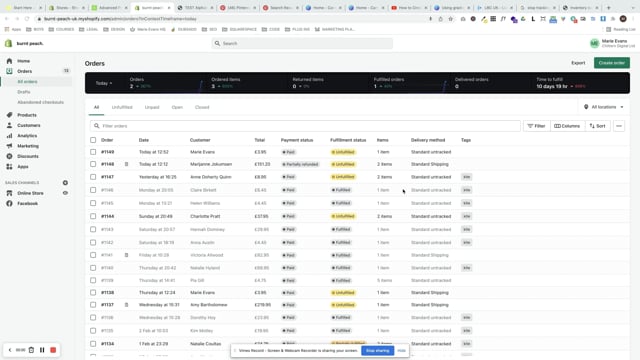Switch to the Open tab
This screenshot has width=640, height=360.
[x=177, y=107]
